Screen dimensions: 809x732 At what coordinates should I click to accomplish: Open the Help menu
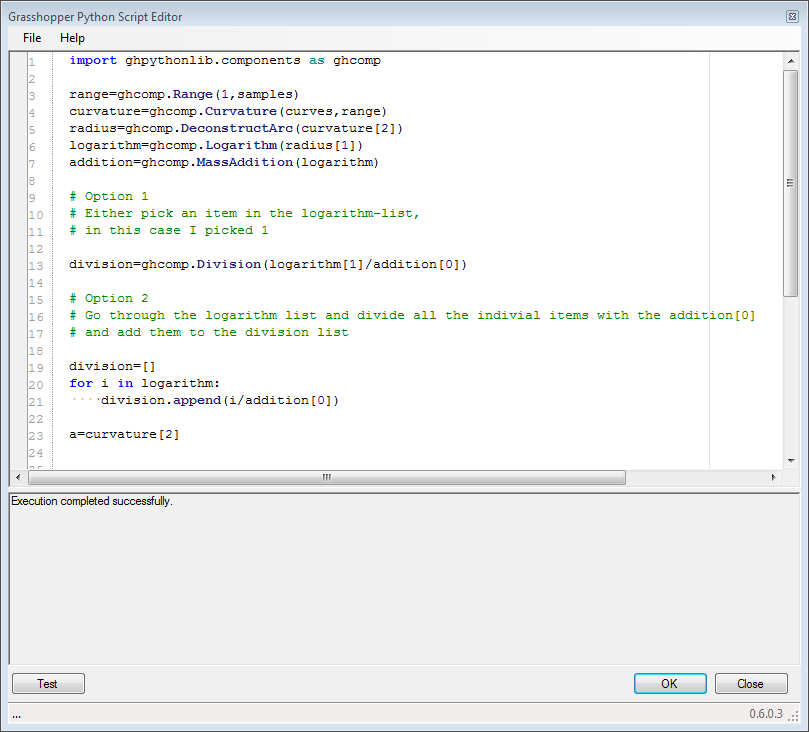click(72, 38)
